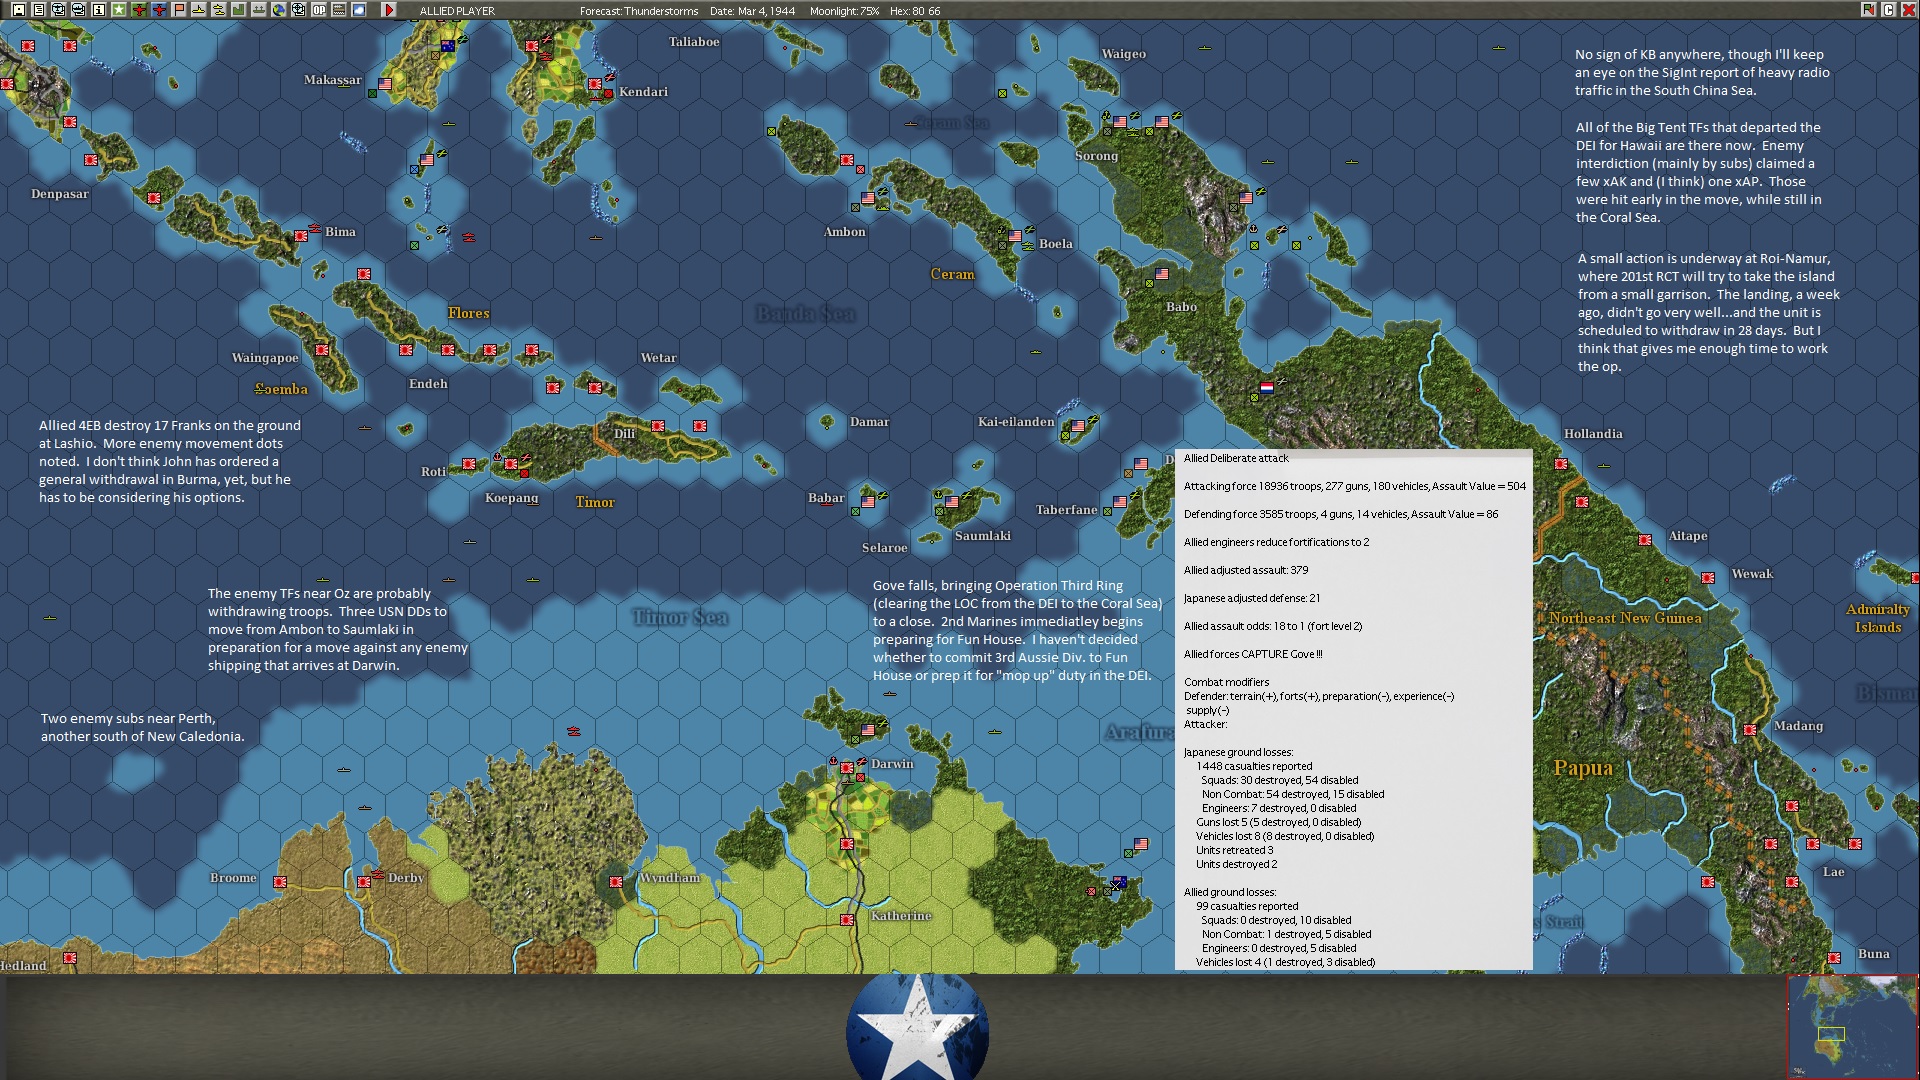Click the OP operations icon
This screenshot has height=1080, width=1920.
point(319,10)
